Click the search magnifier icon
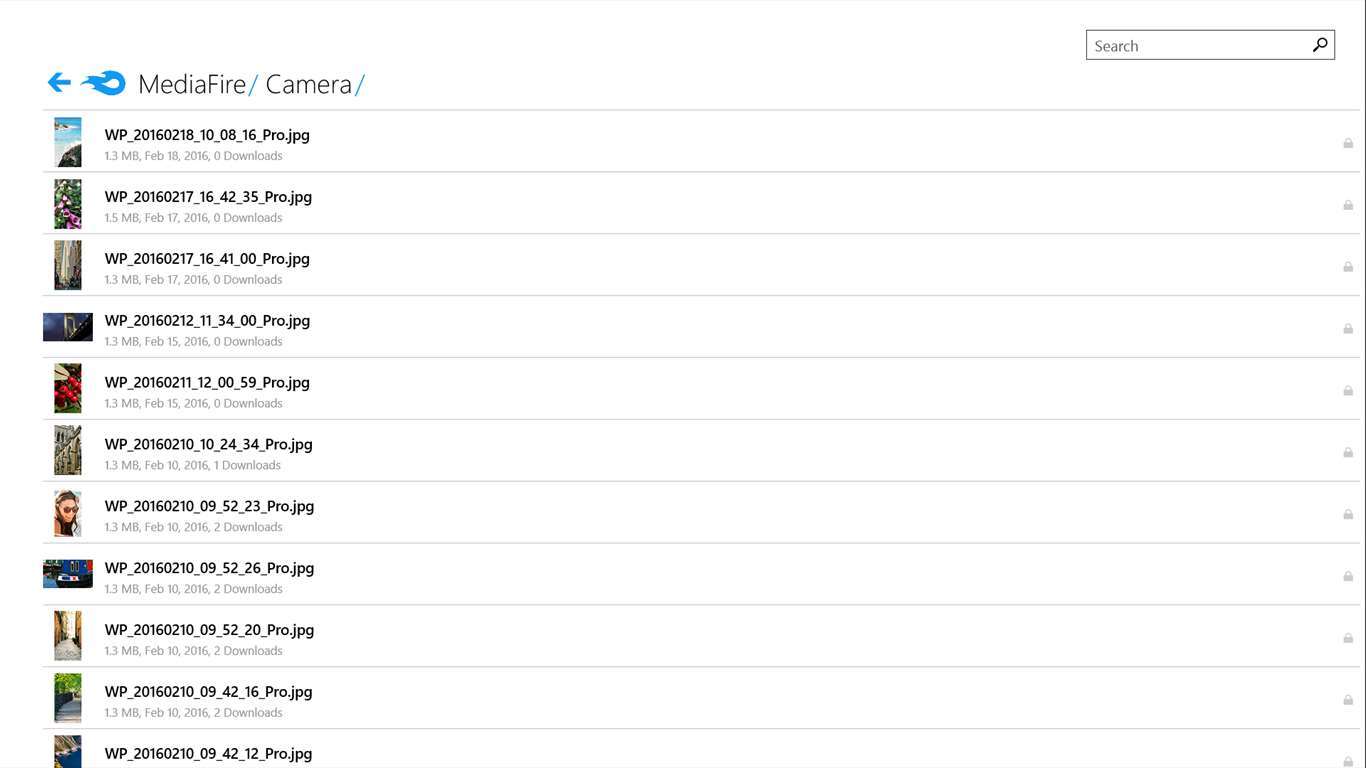Viewport: 1366px width, 768px height. [1320, 45]
